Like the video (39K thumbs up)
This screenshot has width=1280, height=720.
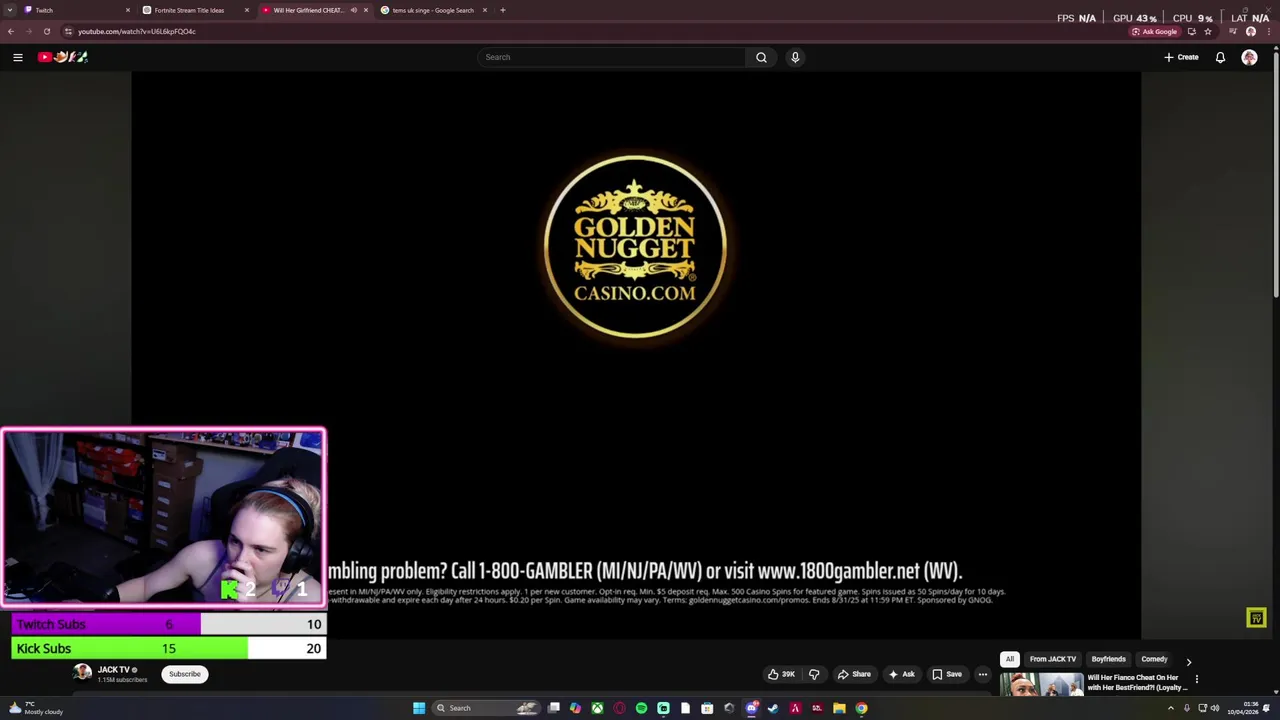point(781,674)
